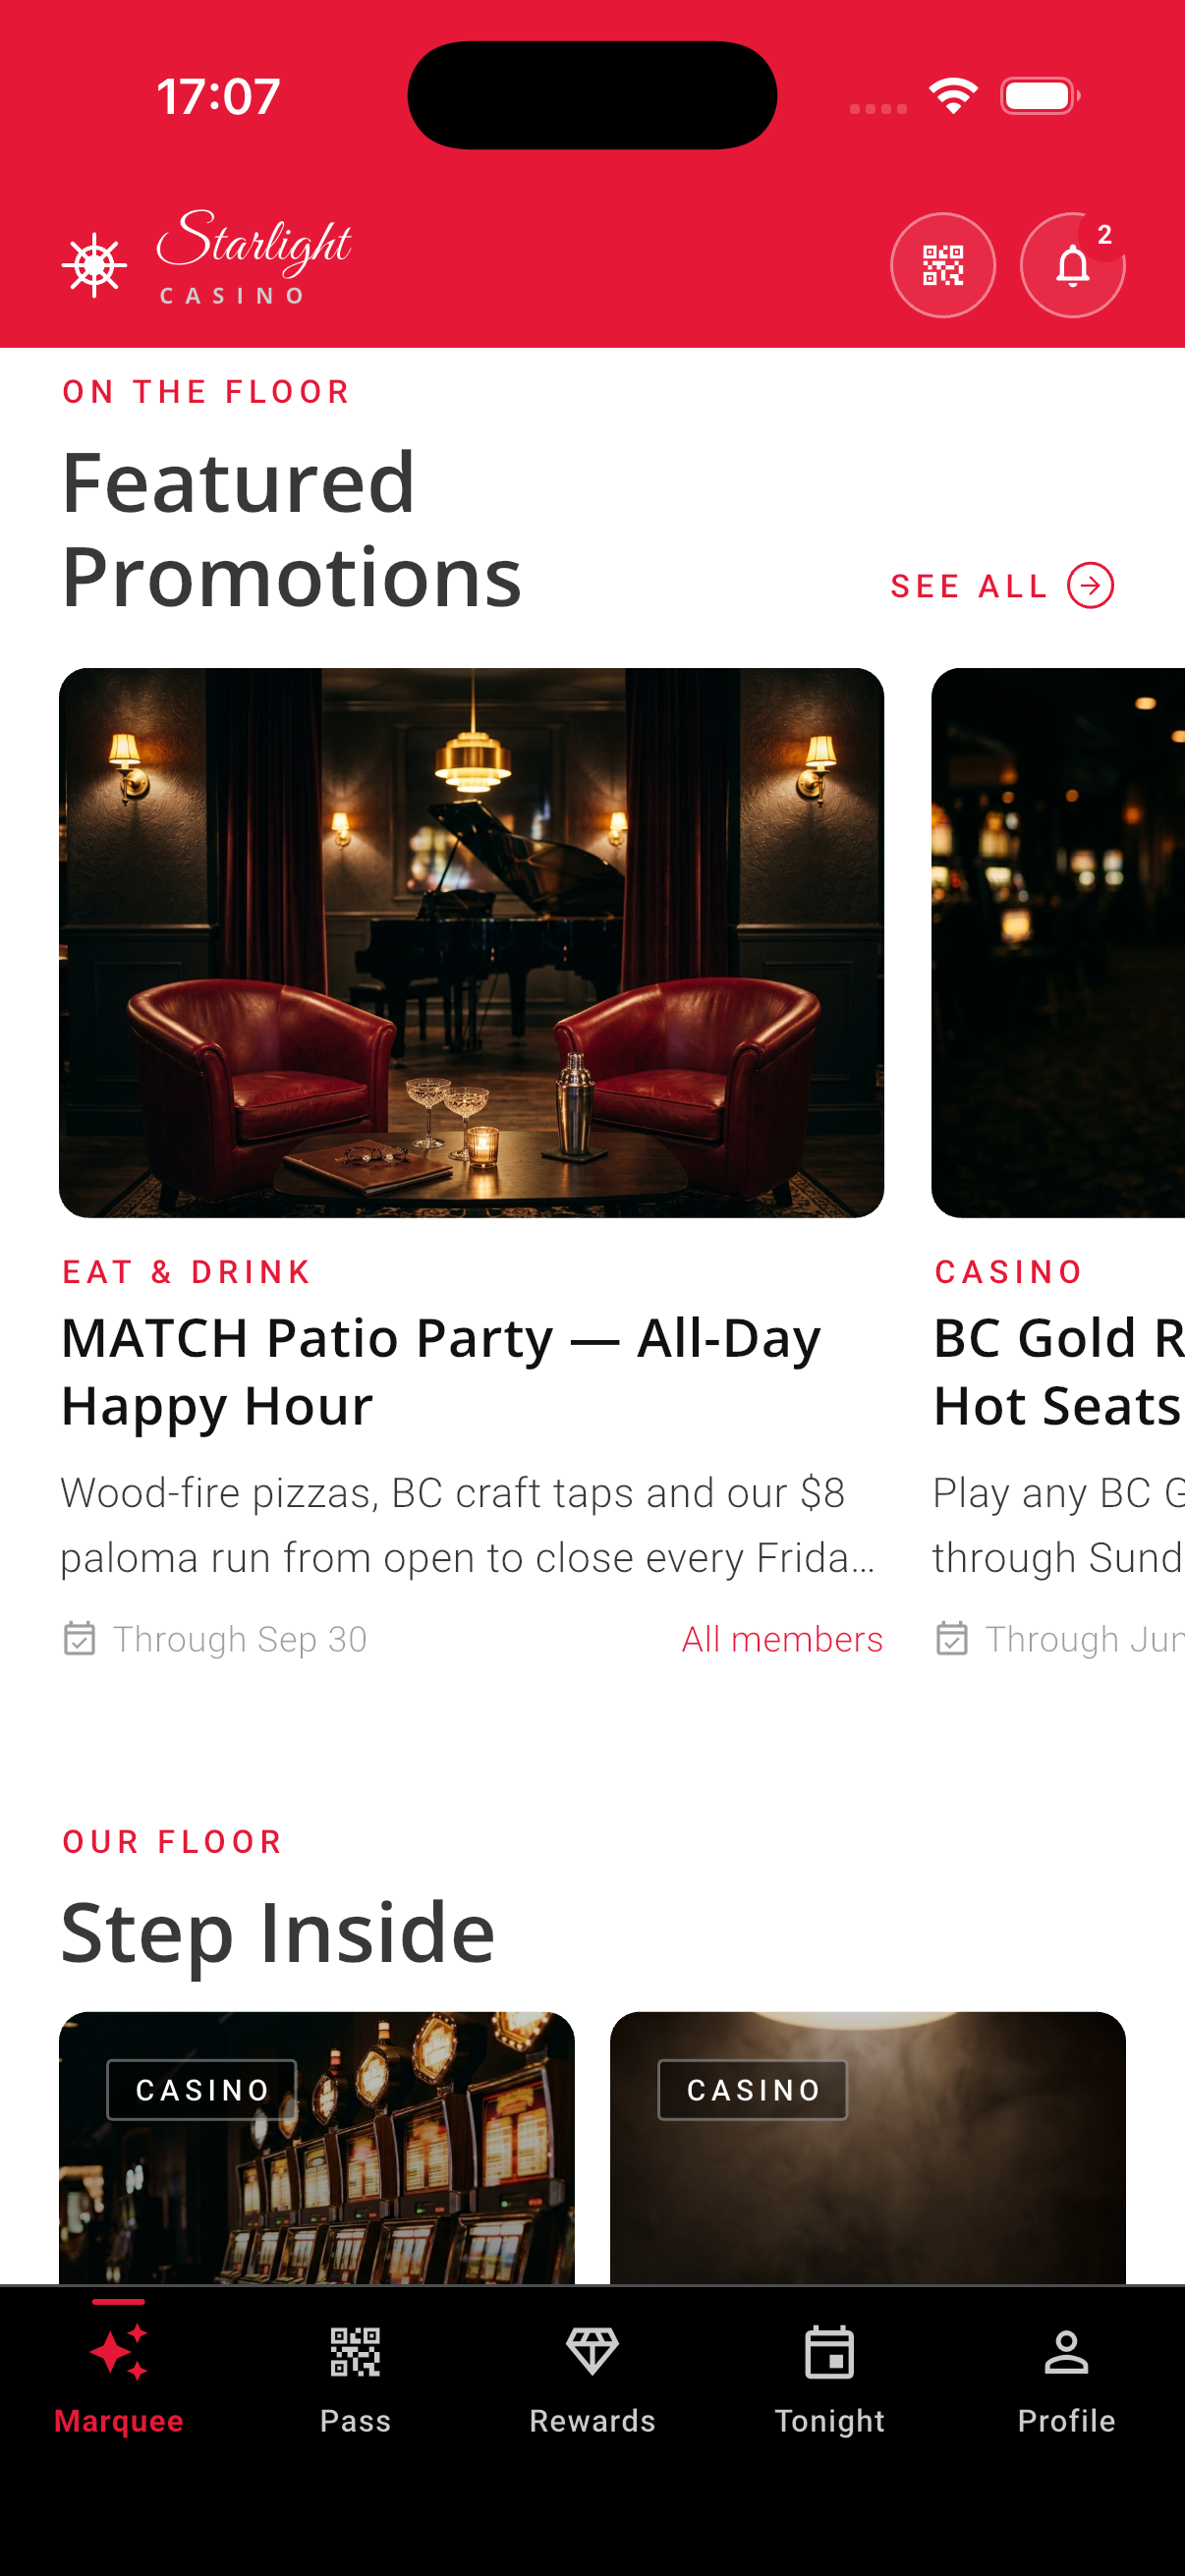
Task: Open the BC Gold Hot Seats card image
Action: coord(1058,942)
